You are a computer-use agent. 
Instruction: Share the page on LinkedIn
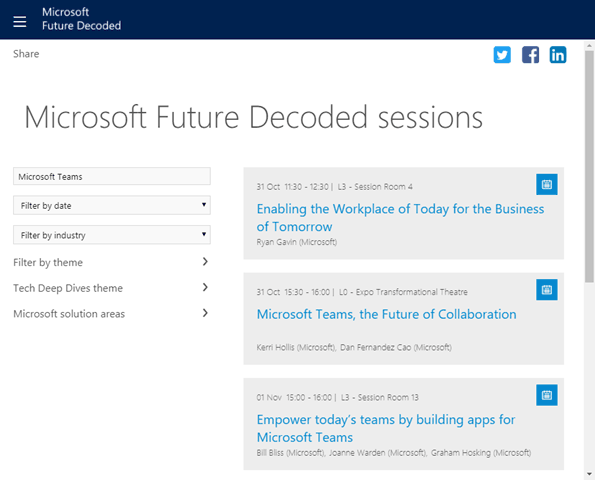tap(558, 55)
